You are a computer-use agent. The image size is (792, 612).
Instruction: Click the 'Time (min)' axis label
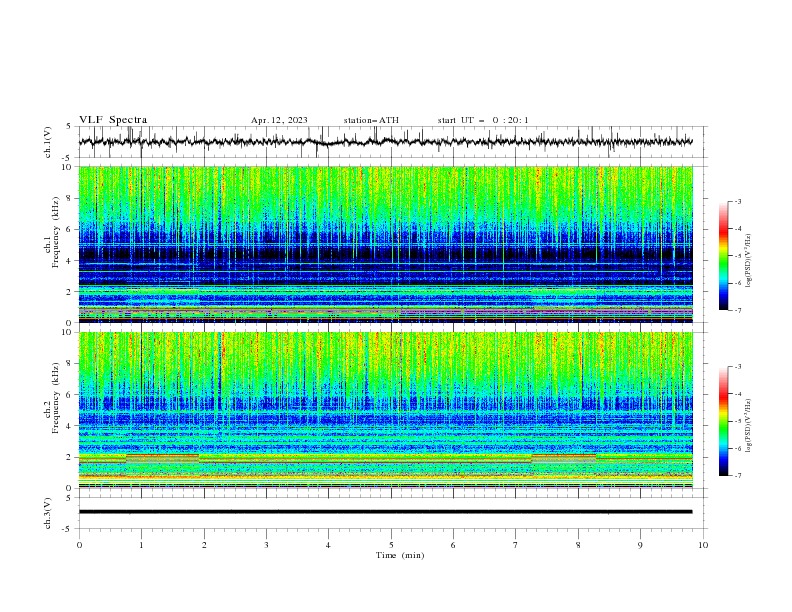(400, 555)
